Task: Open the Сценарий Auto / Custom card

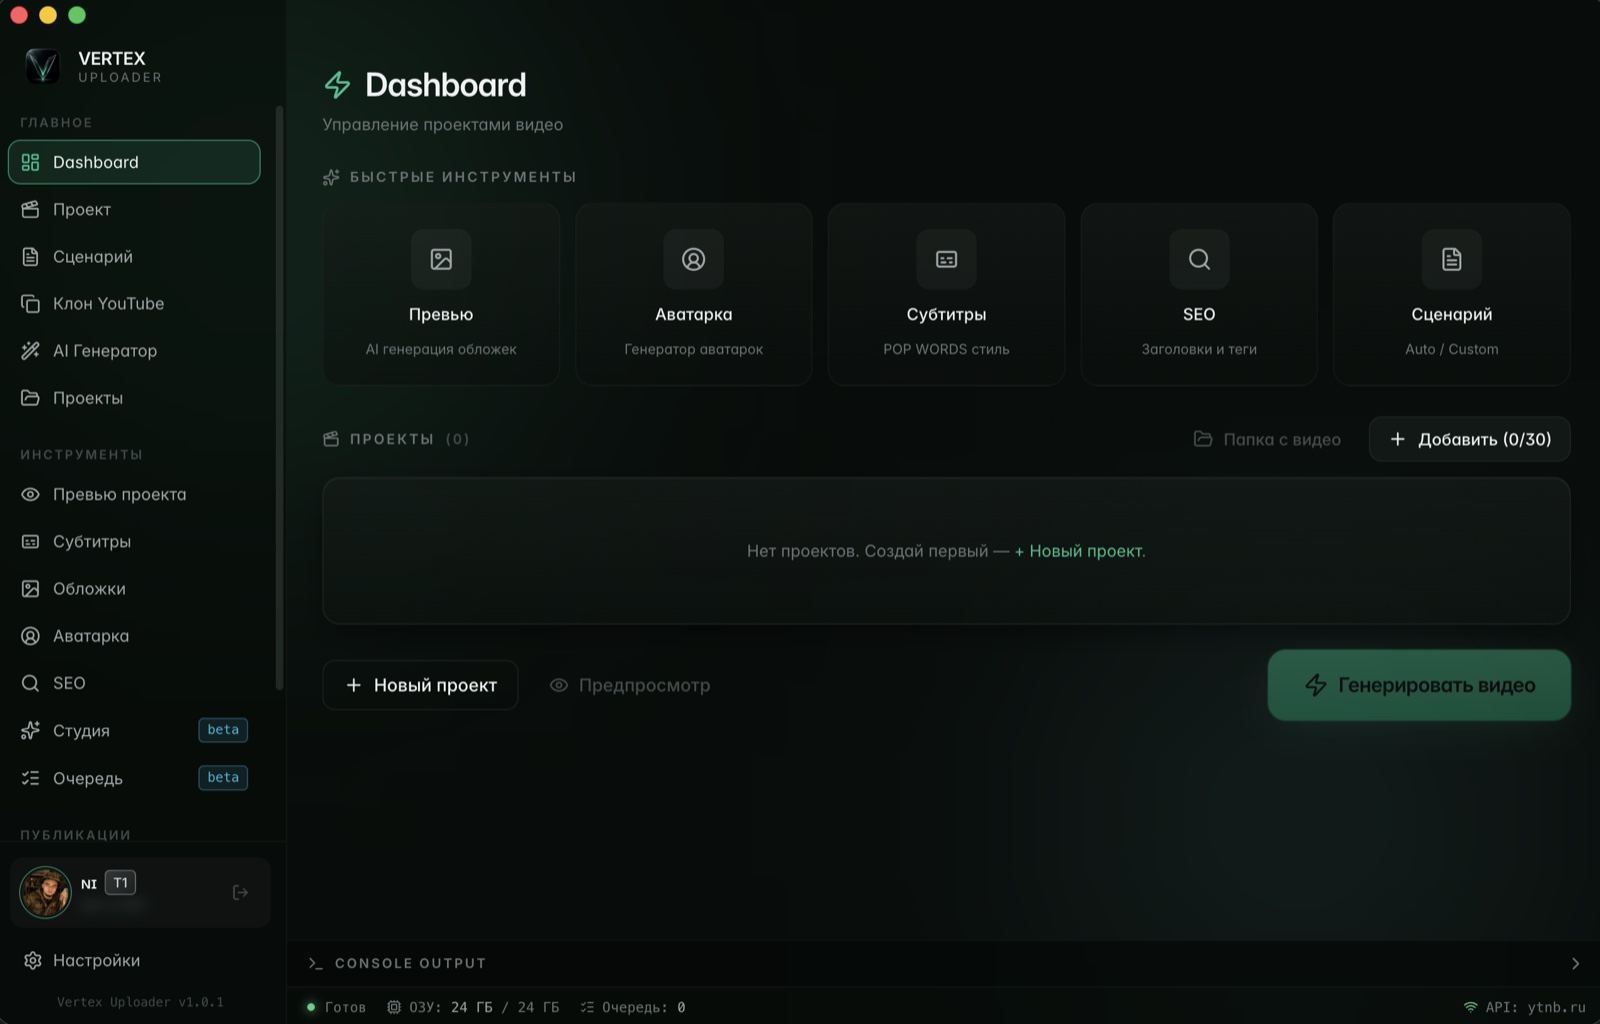Action: [1451, 294]
